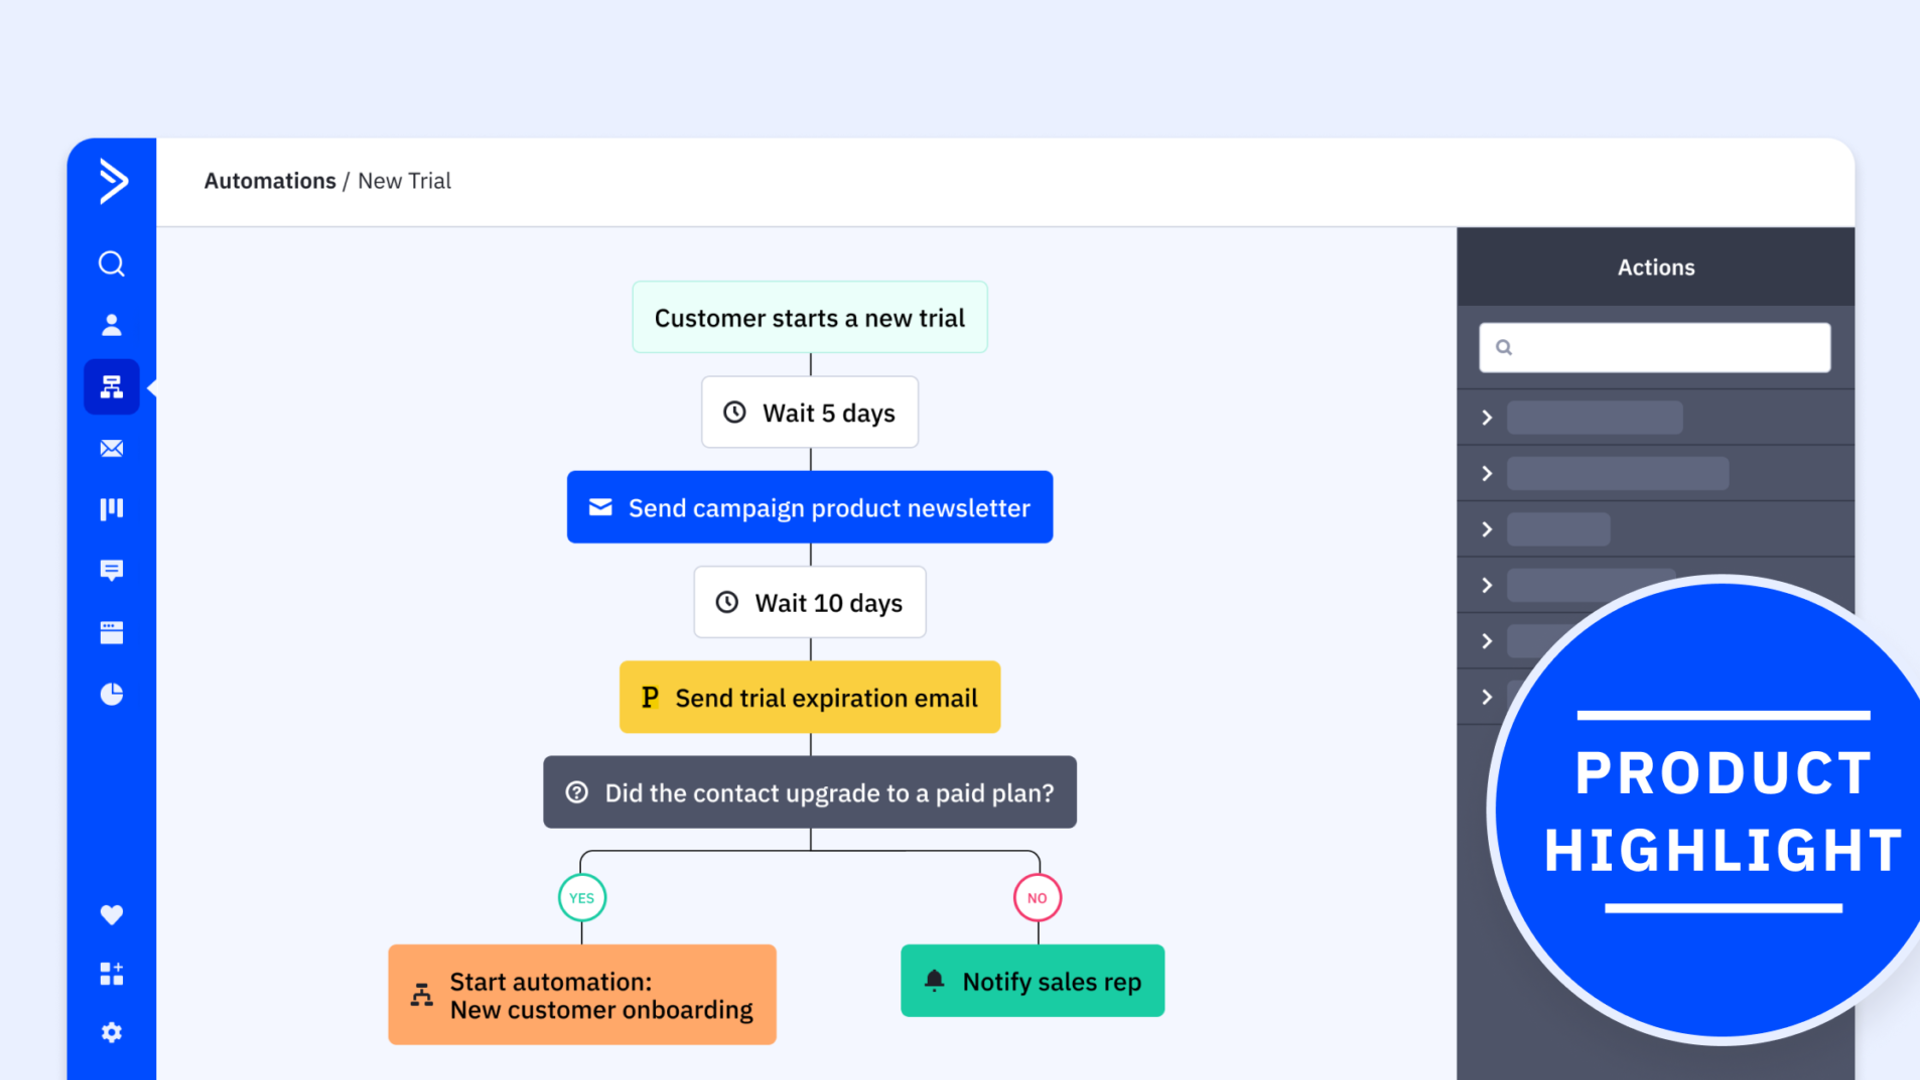This screenshot has height=1080, width=1920.
Task: Click the Actions search input field
Action: 1665,348
